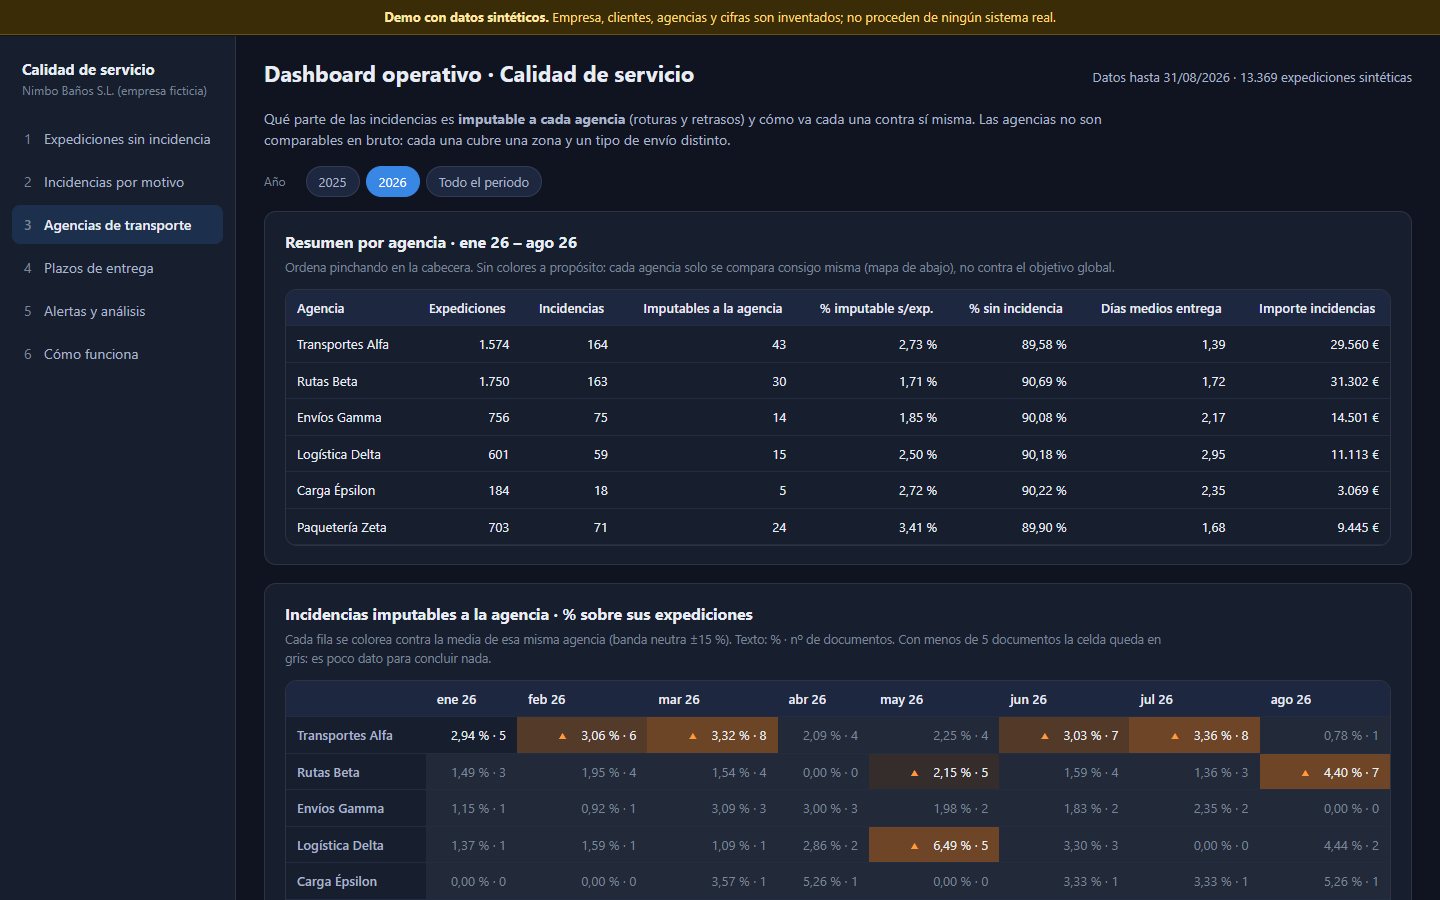Image resolution: width=1440 pixels, height=900 pixels.
Task: Open Expediciones sin incidencia in the sidebar
Action: pos(117,139)
